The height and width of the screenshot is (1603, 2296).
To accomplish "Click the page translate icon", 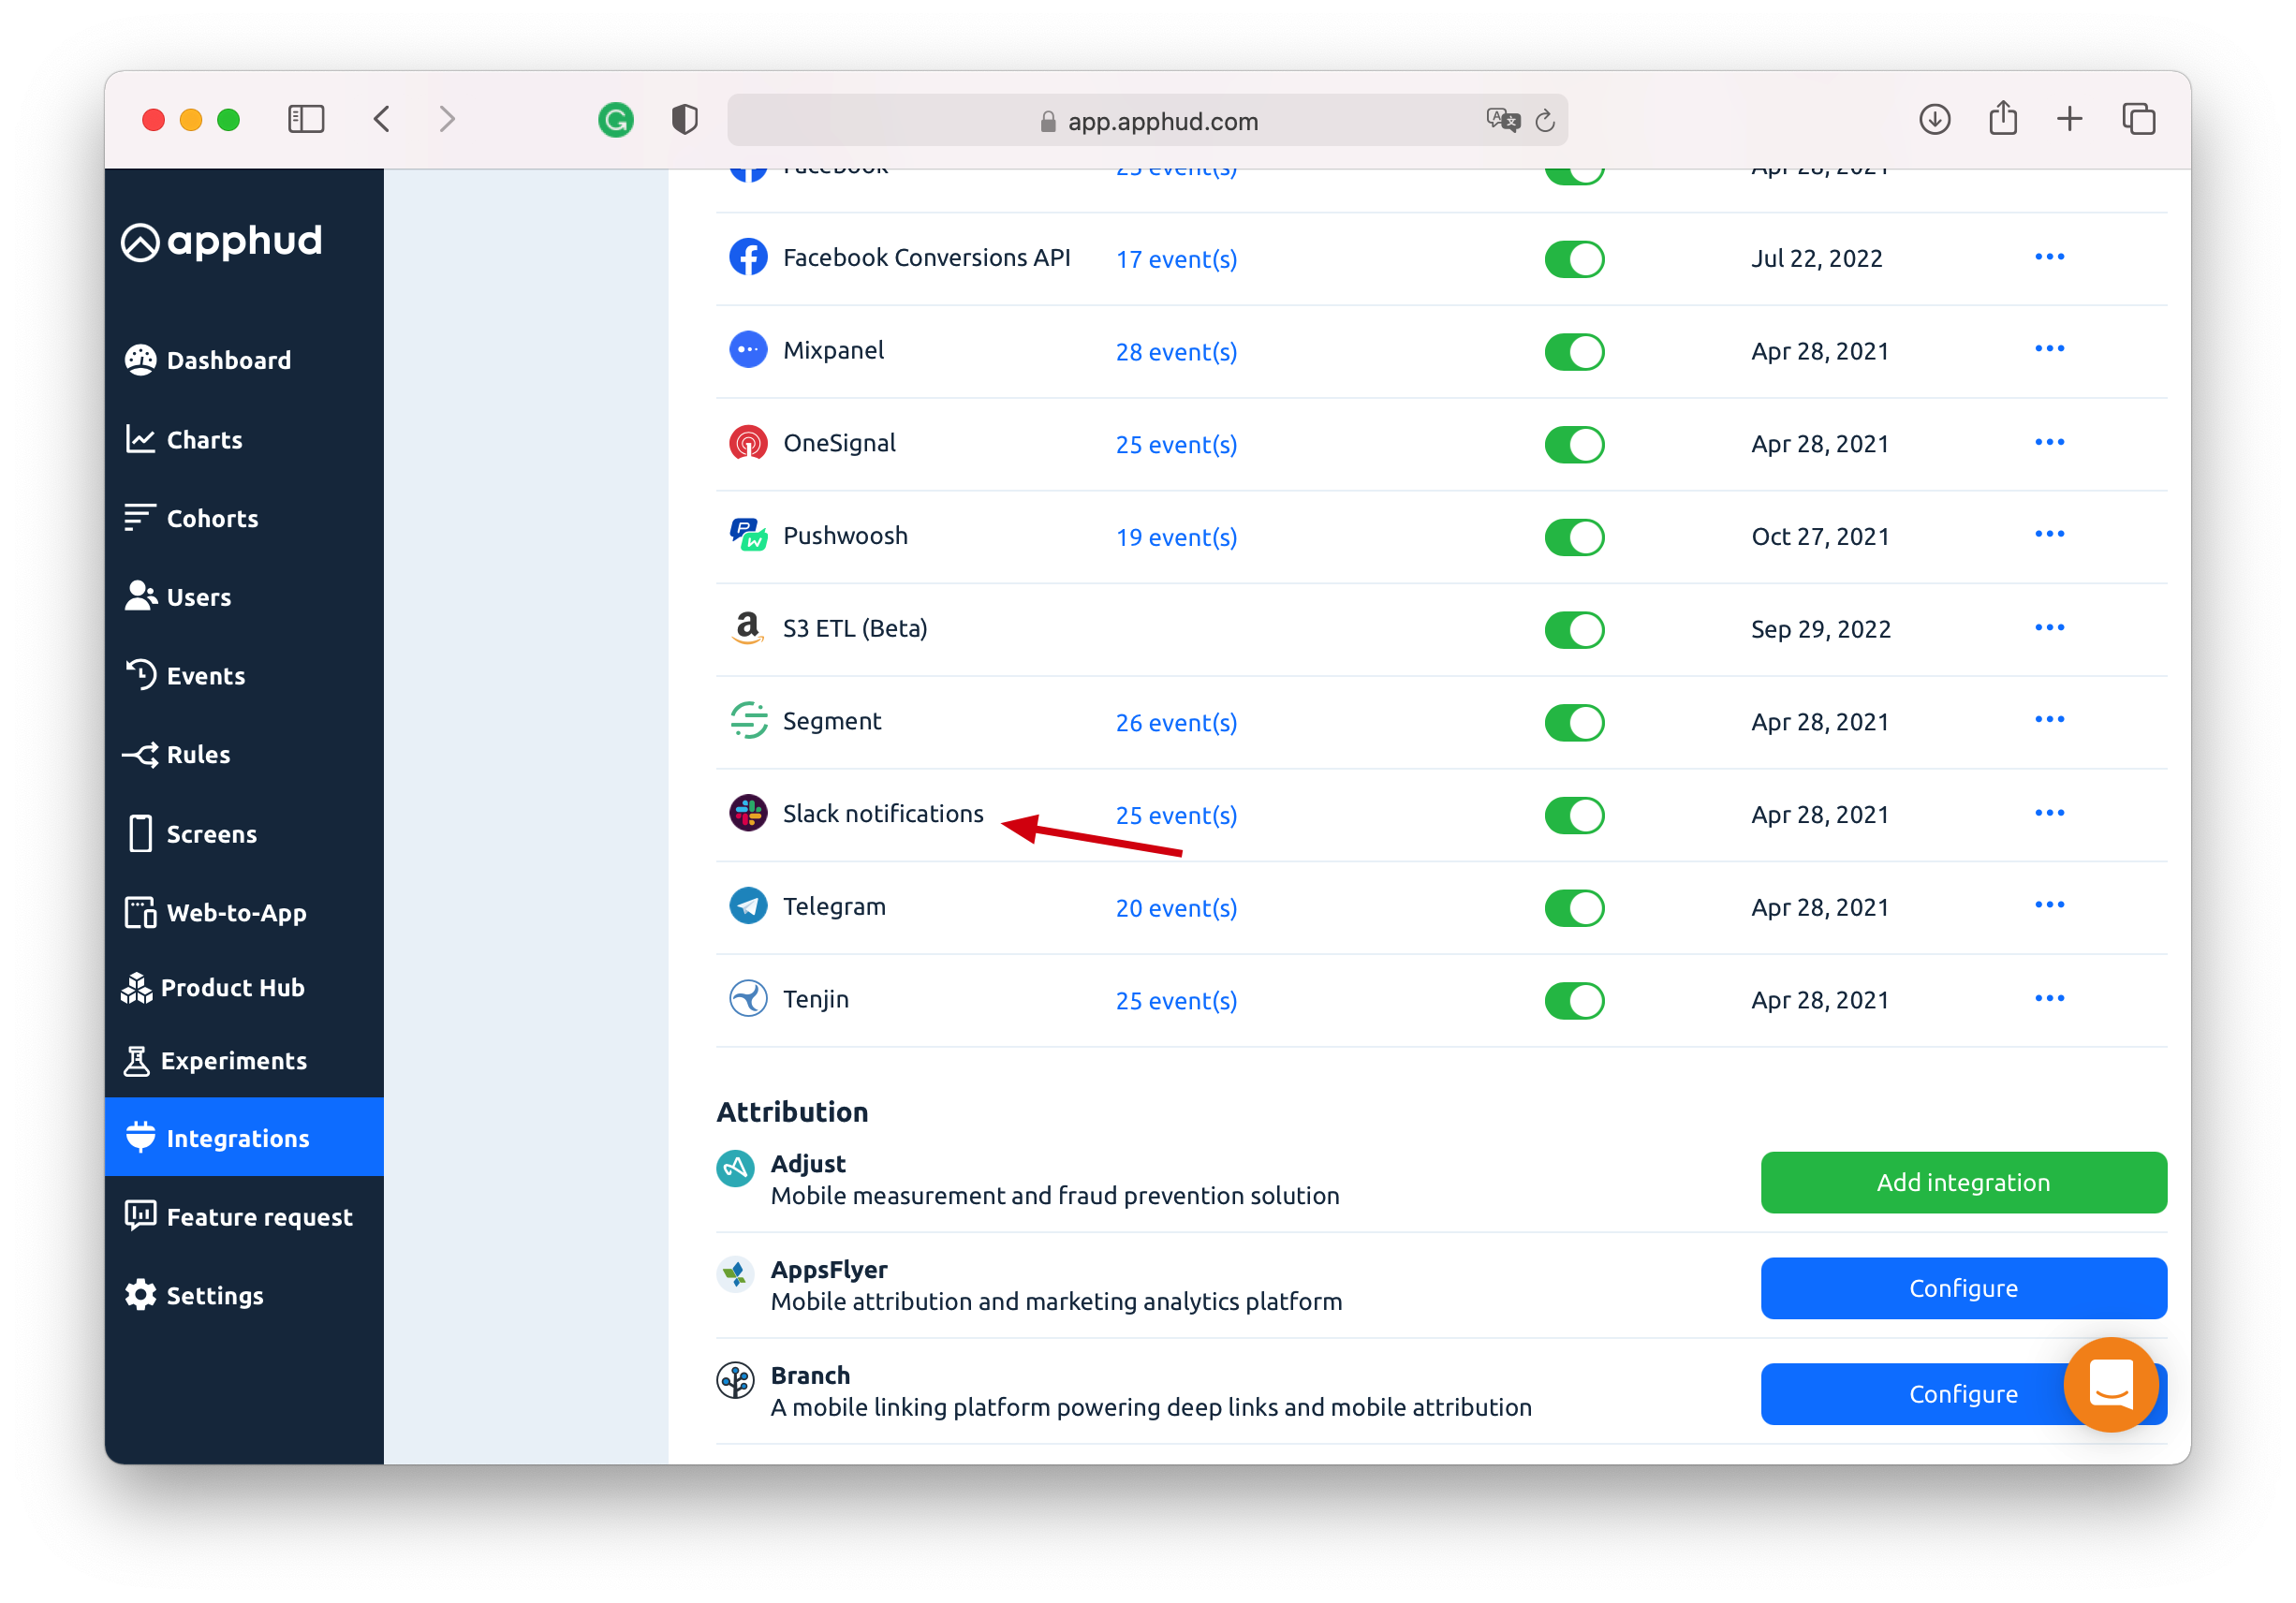I will [x=1502, y=121].
